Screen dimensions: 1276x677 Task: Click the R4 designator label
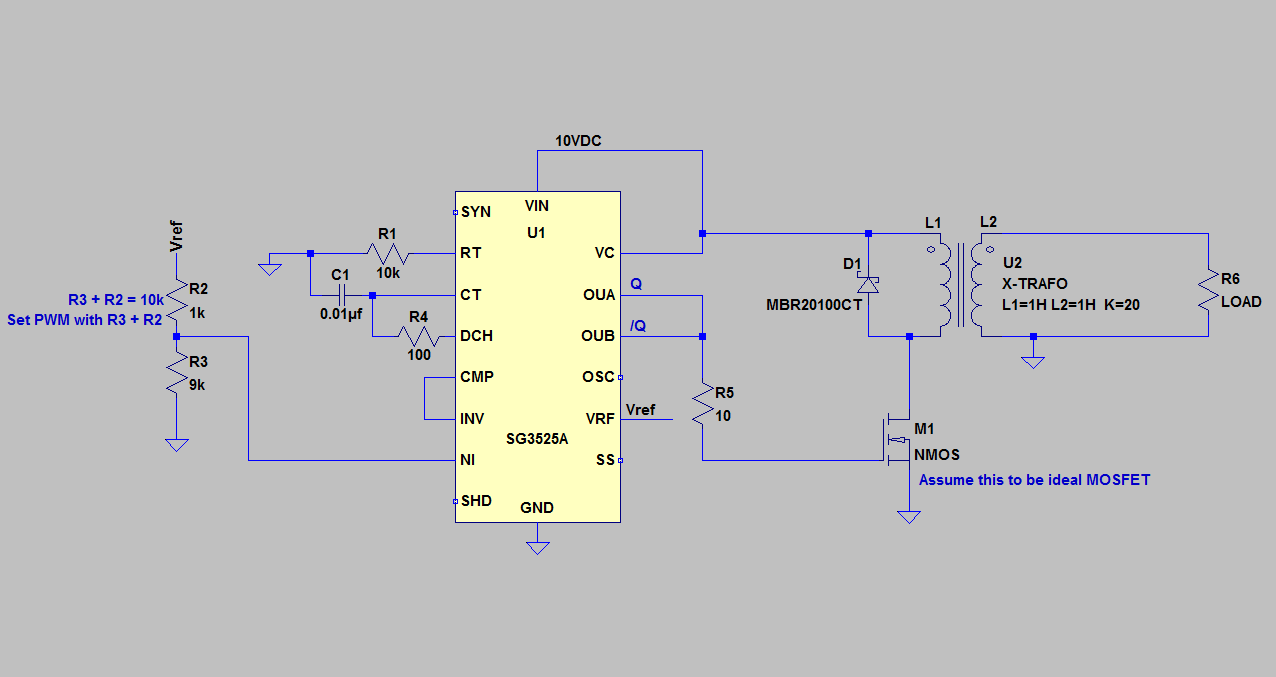click(x=418, y=316)
